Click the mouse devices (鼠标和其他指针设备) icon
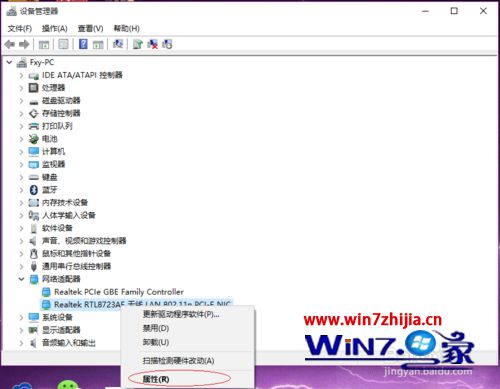This screenshot has height=389, width=500. [34, 254]
